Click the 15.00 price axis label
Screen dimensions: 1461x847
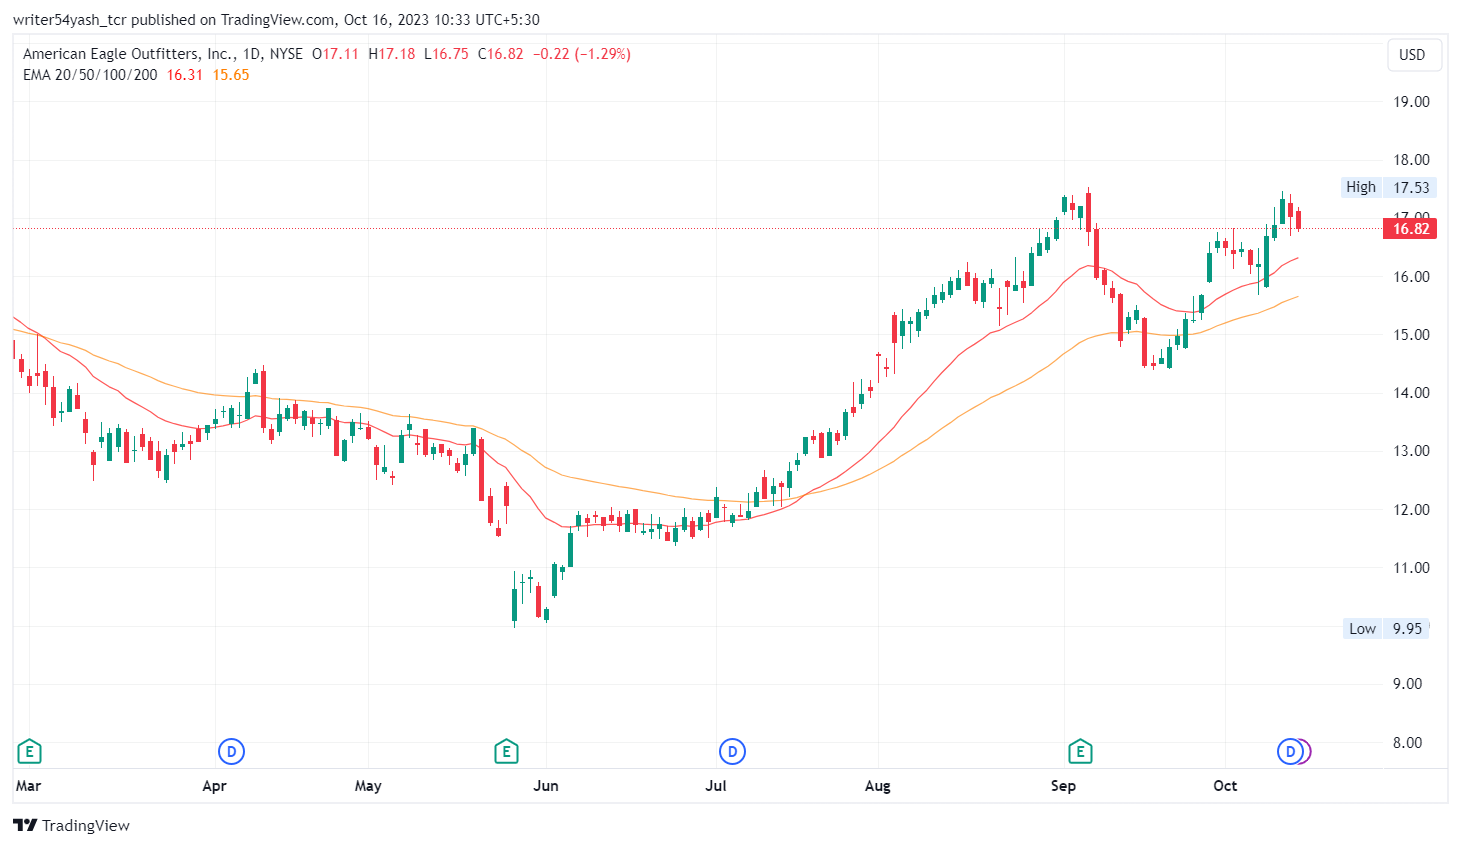point(1411,335)
